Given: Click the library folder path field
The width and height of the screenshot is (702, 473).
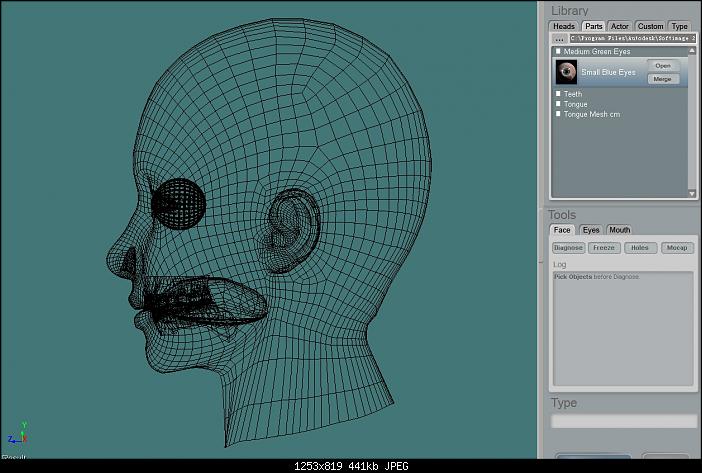Looking at the screenshot, I should click(633, 39).
